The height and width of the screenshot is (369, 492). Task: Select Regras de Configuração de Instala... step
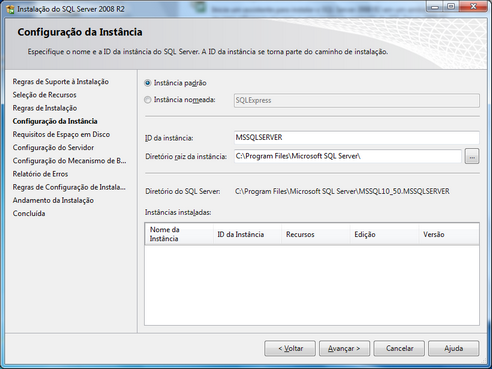pyautogui.click(x=69, y=187)
